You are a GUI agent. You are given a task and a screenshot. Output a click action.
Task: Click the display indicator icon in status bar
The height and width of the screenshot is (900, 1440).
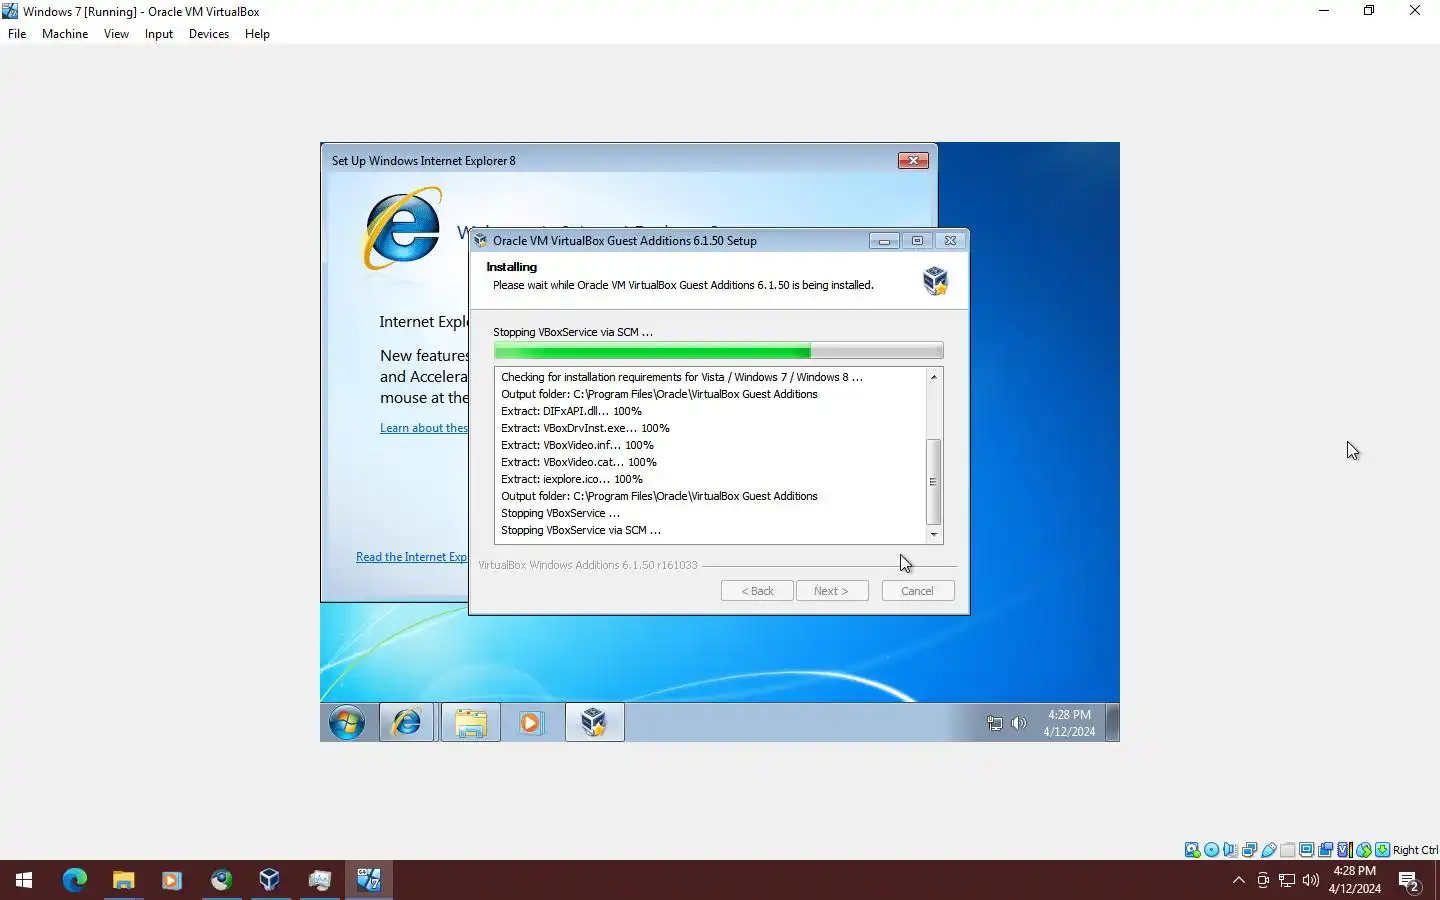pyautogui.click(x=1306, y=850)
